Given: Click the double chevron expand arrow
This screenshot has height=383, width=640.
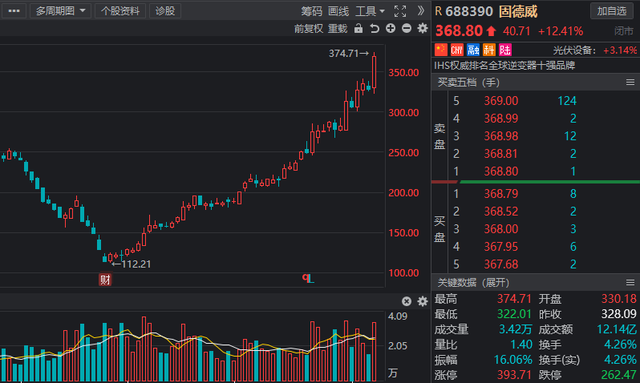Looking at the screenshot, I should click(x=421, y=11).
